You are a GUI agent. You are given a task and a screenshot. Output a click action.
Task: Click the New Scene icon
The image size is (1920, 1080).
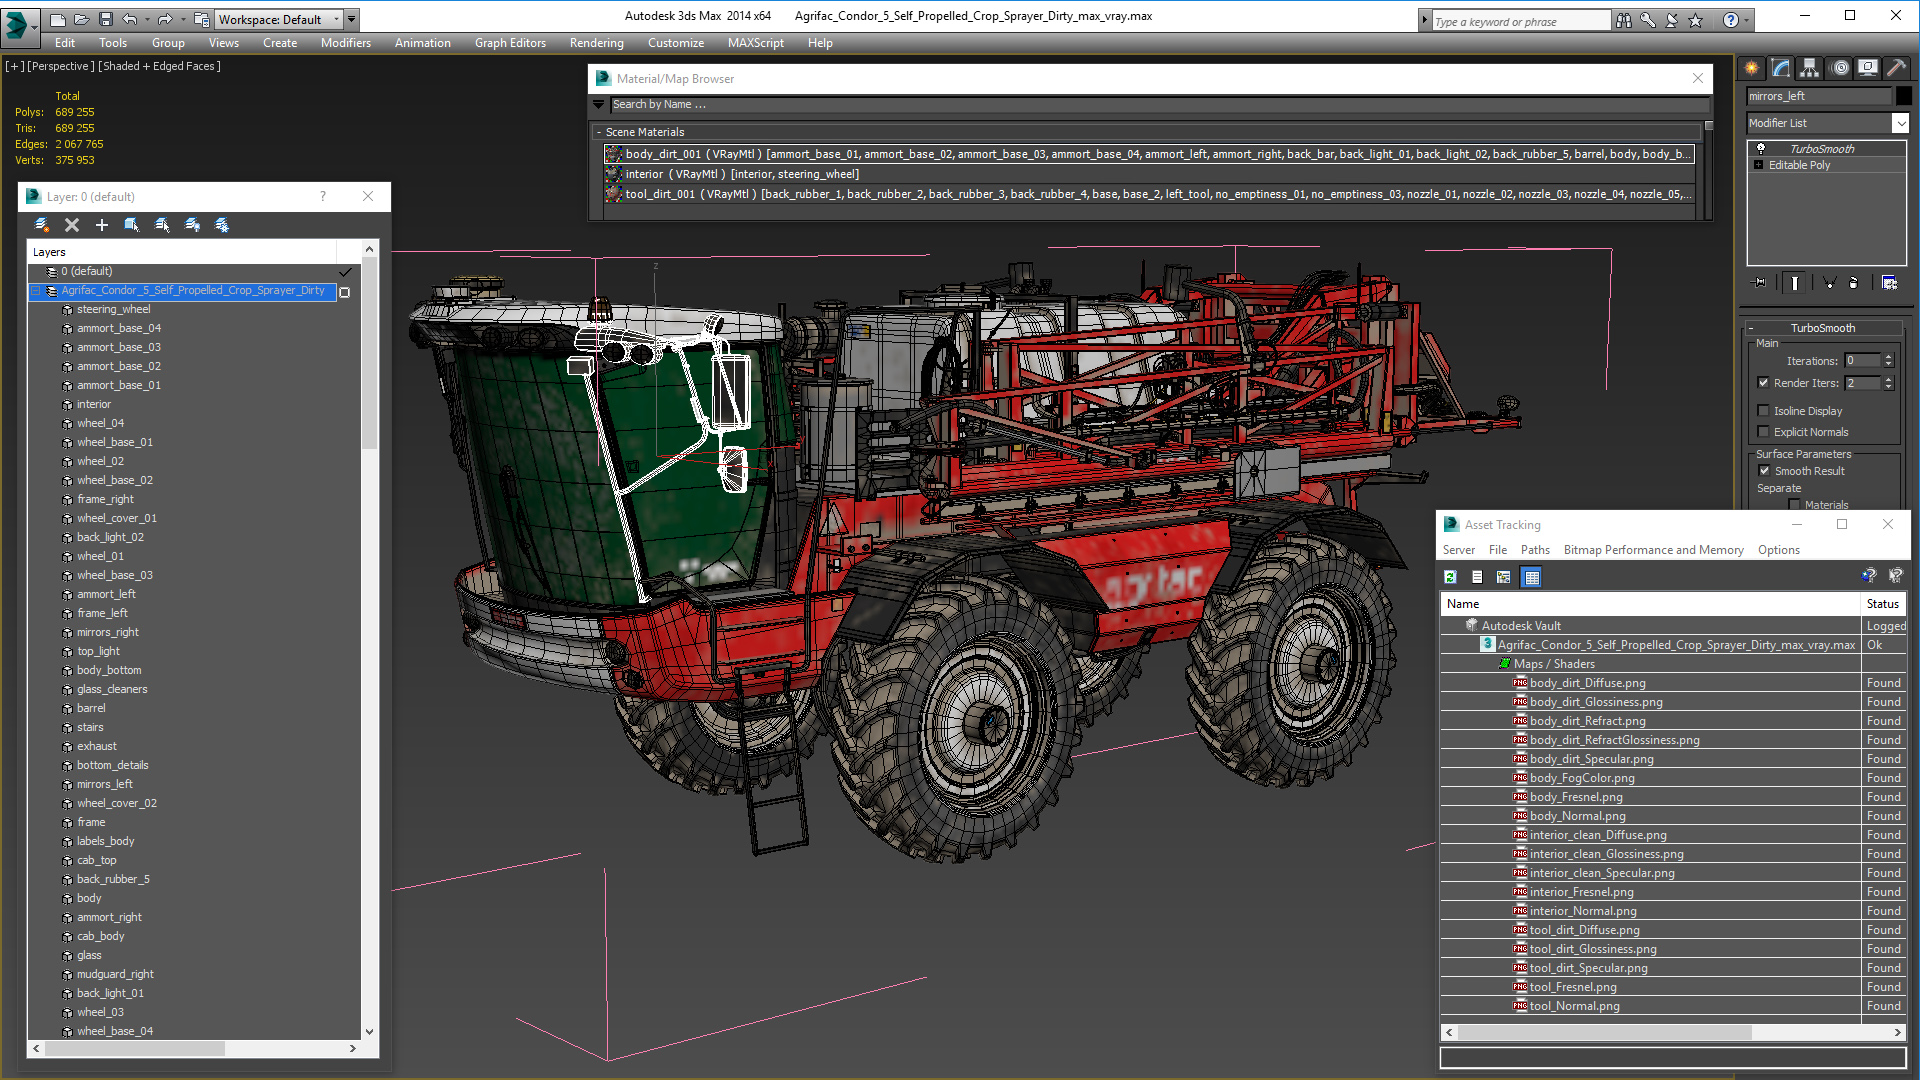(58, 19)
